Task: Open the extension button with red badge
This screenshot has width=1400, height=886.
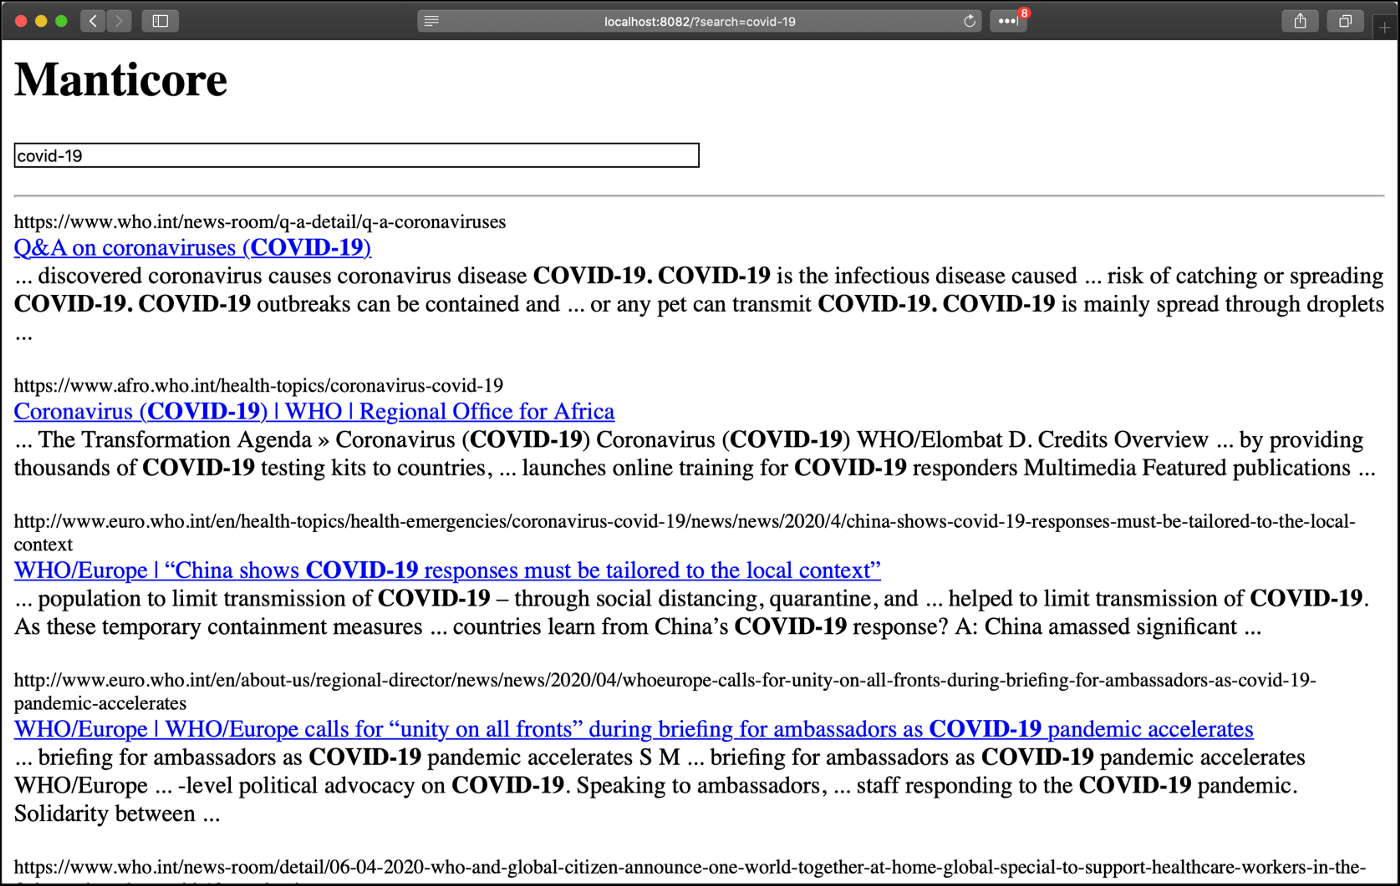Action: (1008, 21)
